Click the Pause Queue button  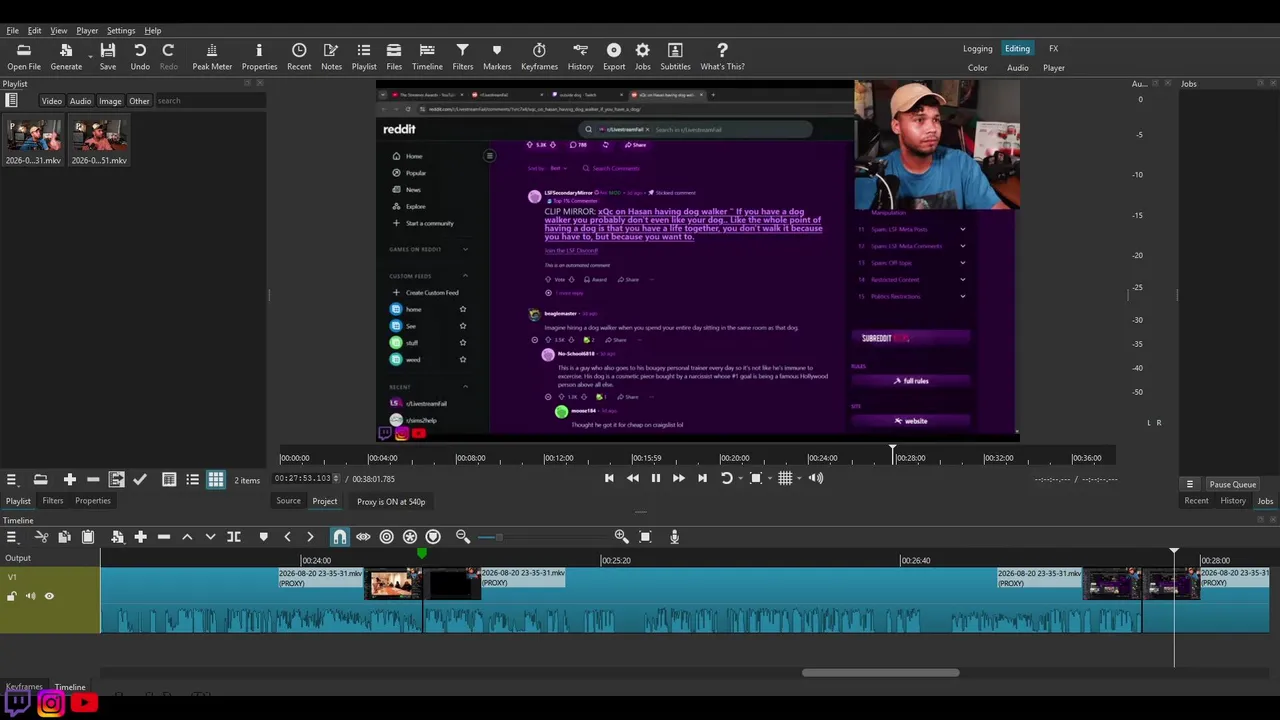click(1232, 484)
